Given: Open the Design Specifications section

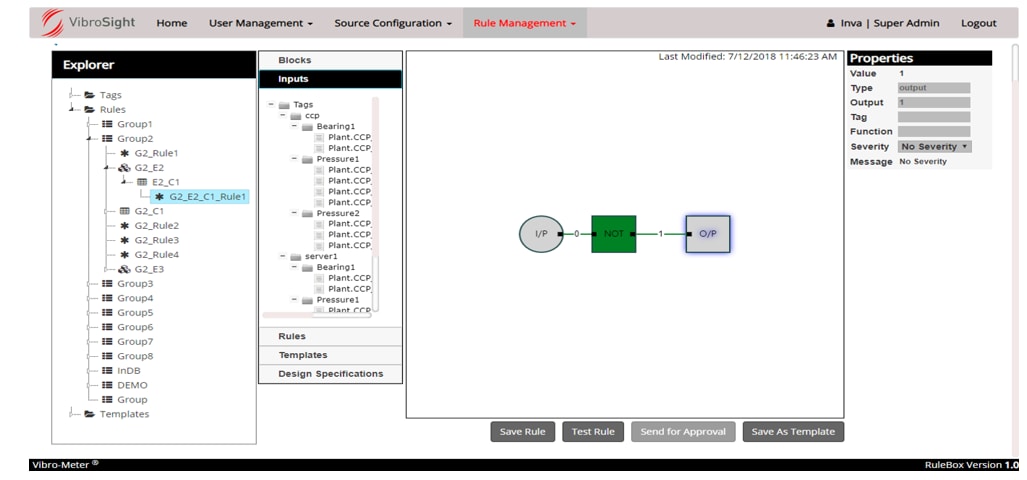Looking at the screenshot, I should coord(330,374).
